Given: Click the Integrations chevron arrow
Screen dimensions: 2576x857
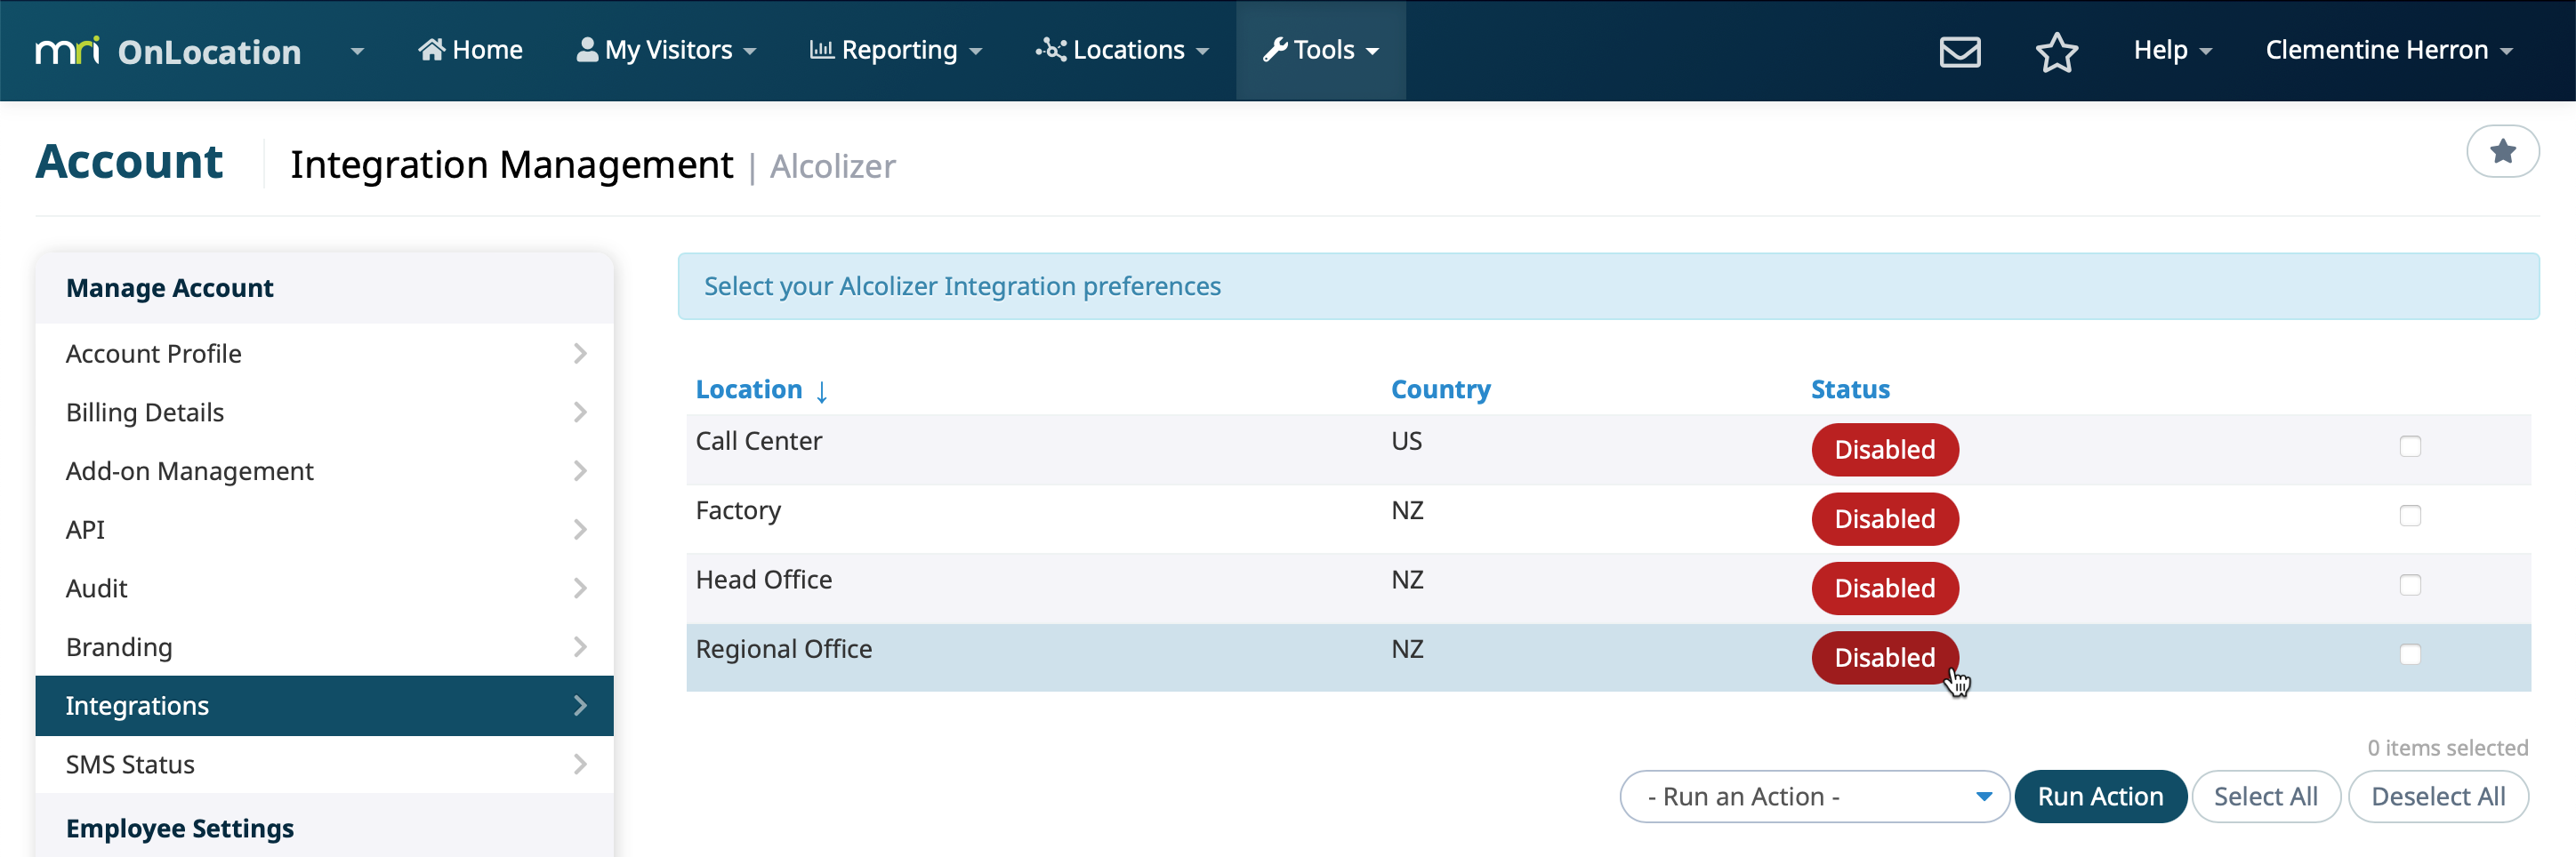Looking at the screenshot, I should (580, 706).
